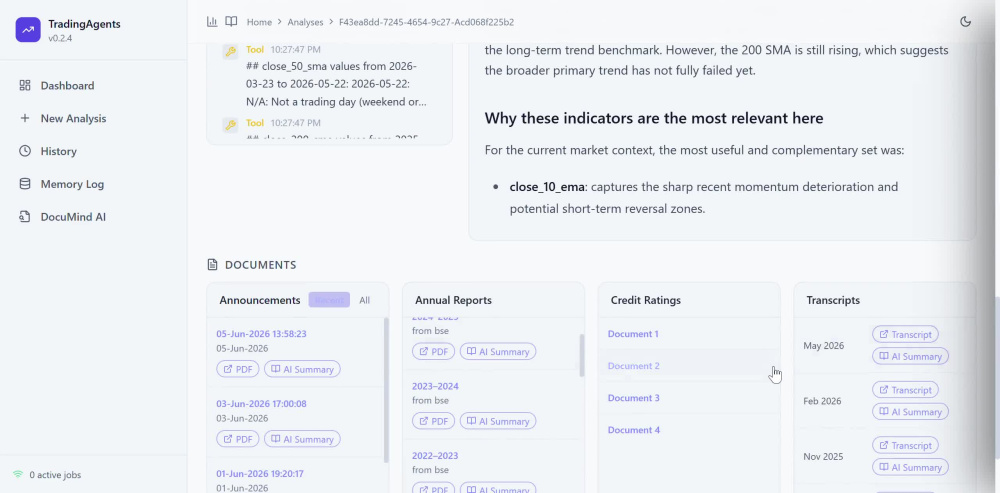Click the Annual Reports list scrollbar
This screenshot has height=493, width=1000.
coord(582,355)
